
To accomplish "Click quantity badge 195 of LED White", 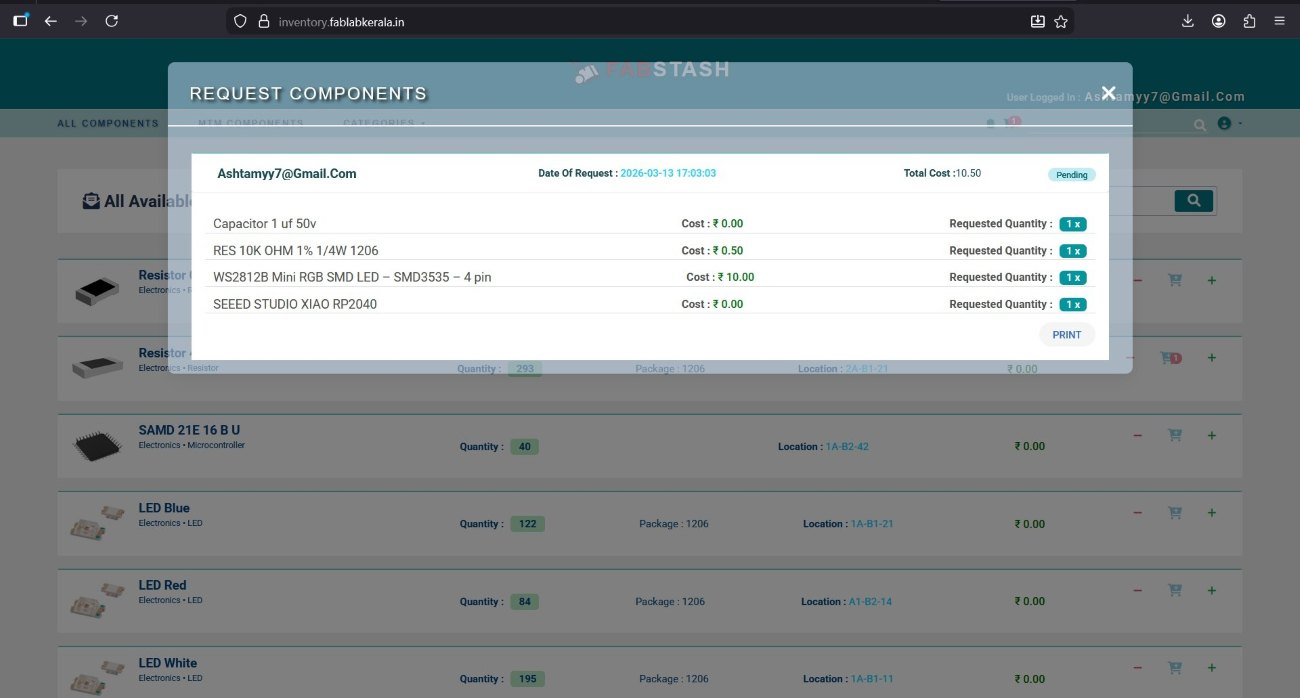I will tap(527, 679).
